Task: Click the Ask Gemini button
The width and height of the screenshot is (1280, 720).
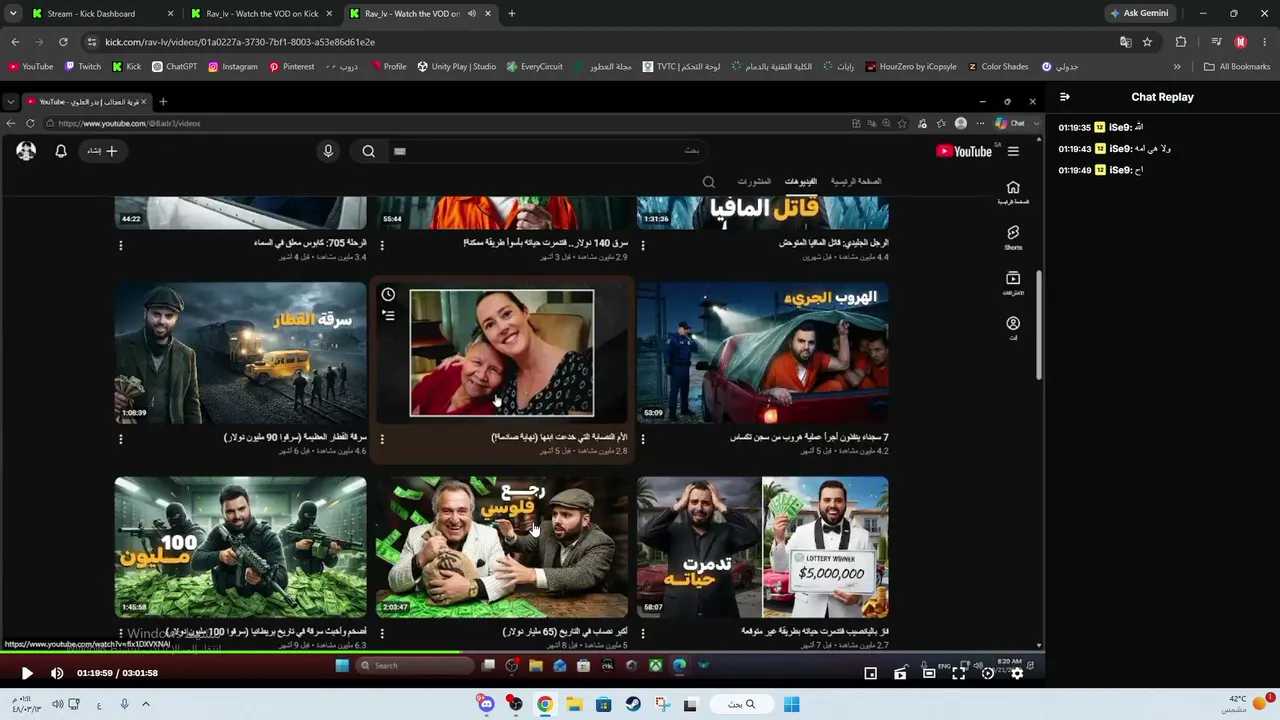Action: 1139,14
